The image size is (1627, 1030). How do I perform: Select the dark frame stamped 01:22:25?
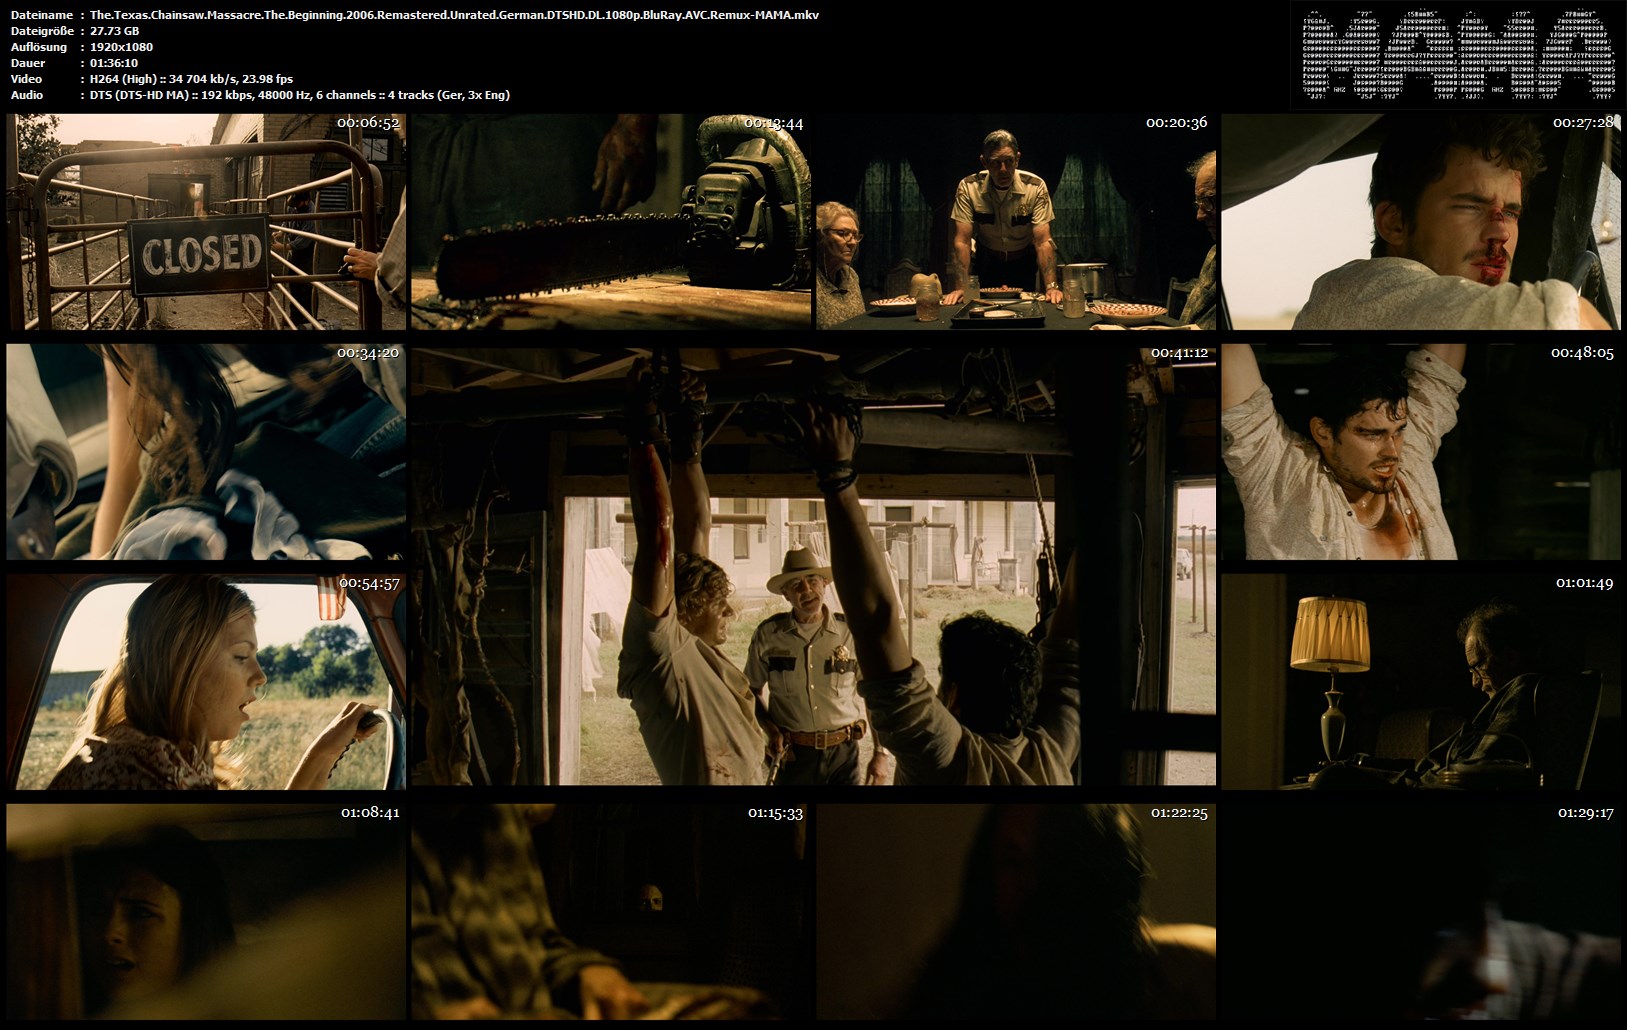[1016, 912]
